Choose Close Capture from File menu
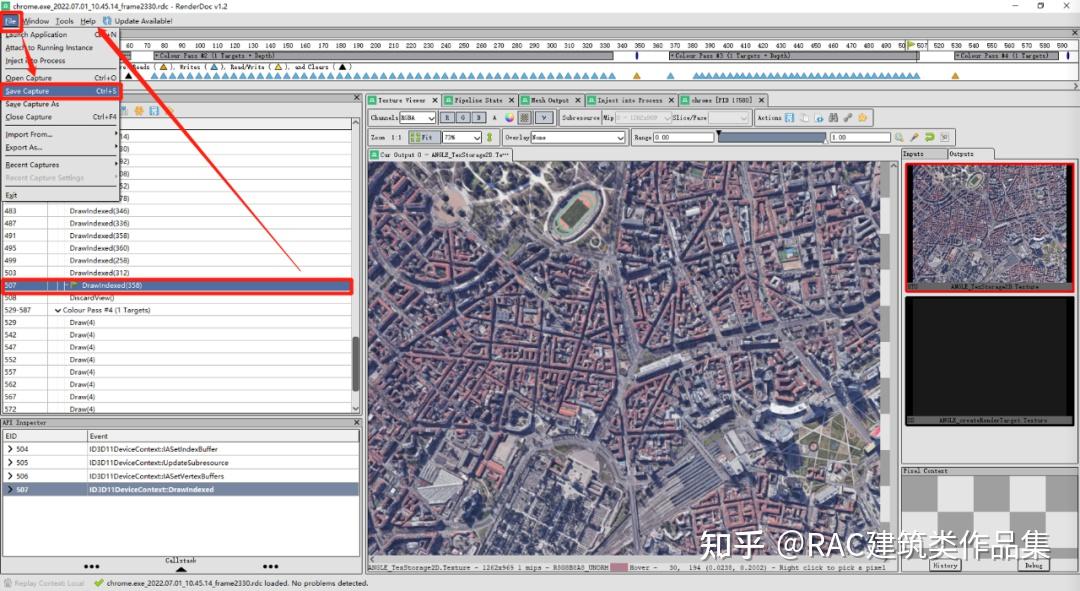The width and height of the screenshot is (1080, 591). coord(61,117)
